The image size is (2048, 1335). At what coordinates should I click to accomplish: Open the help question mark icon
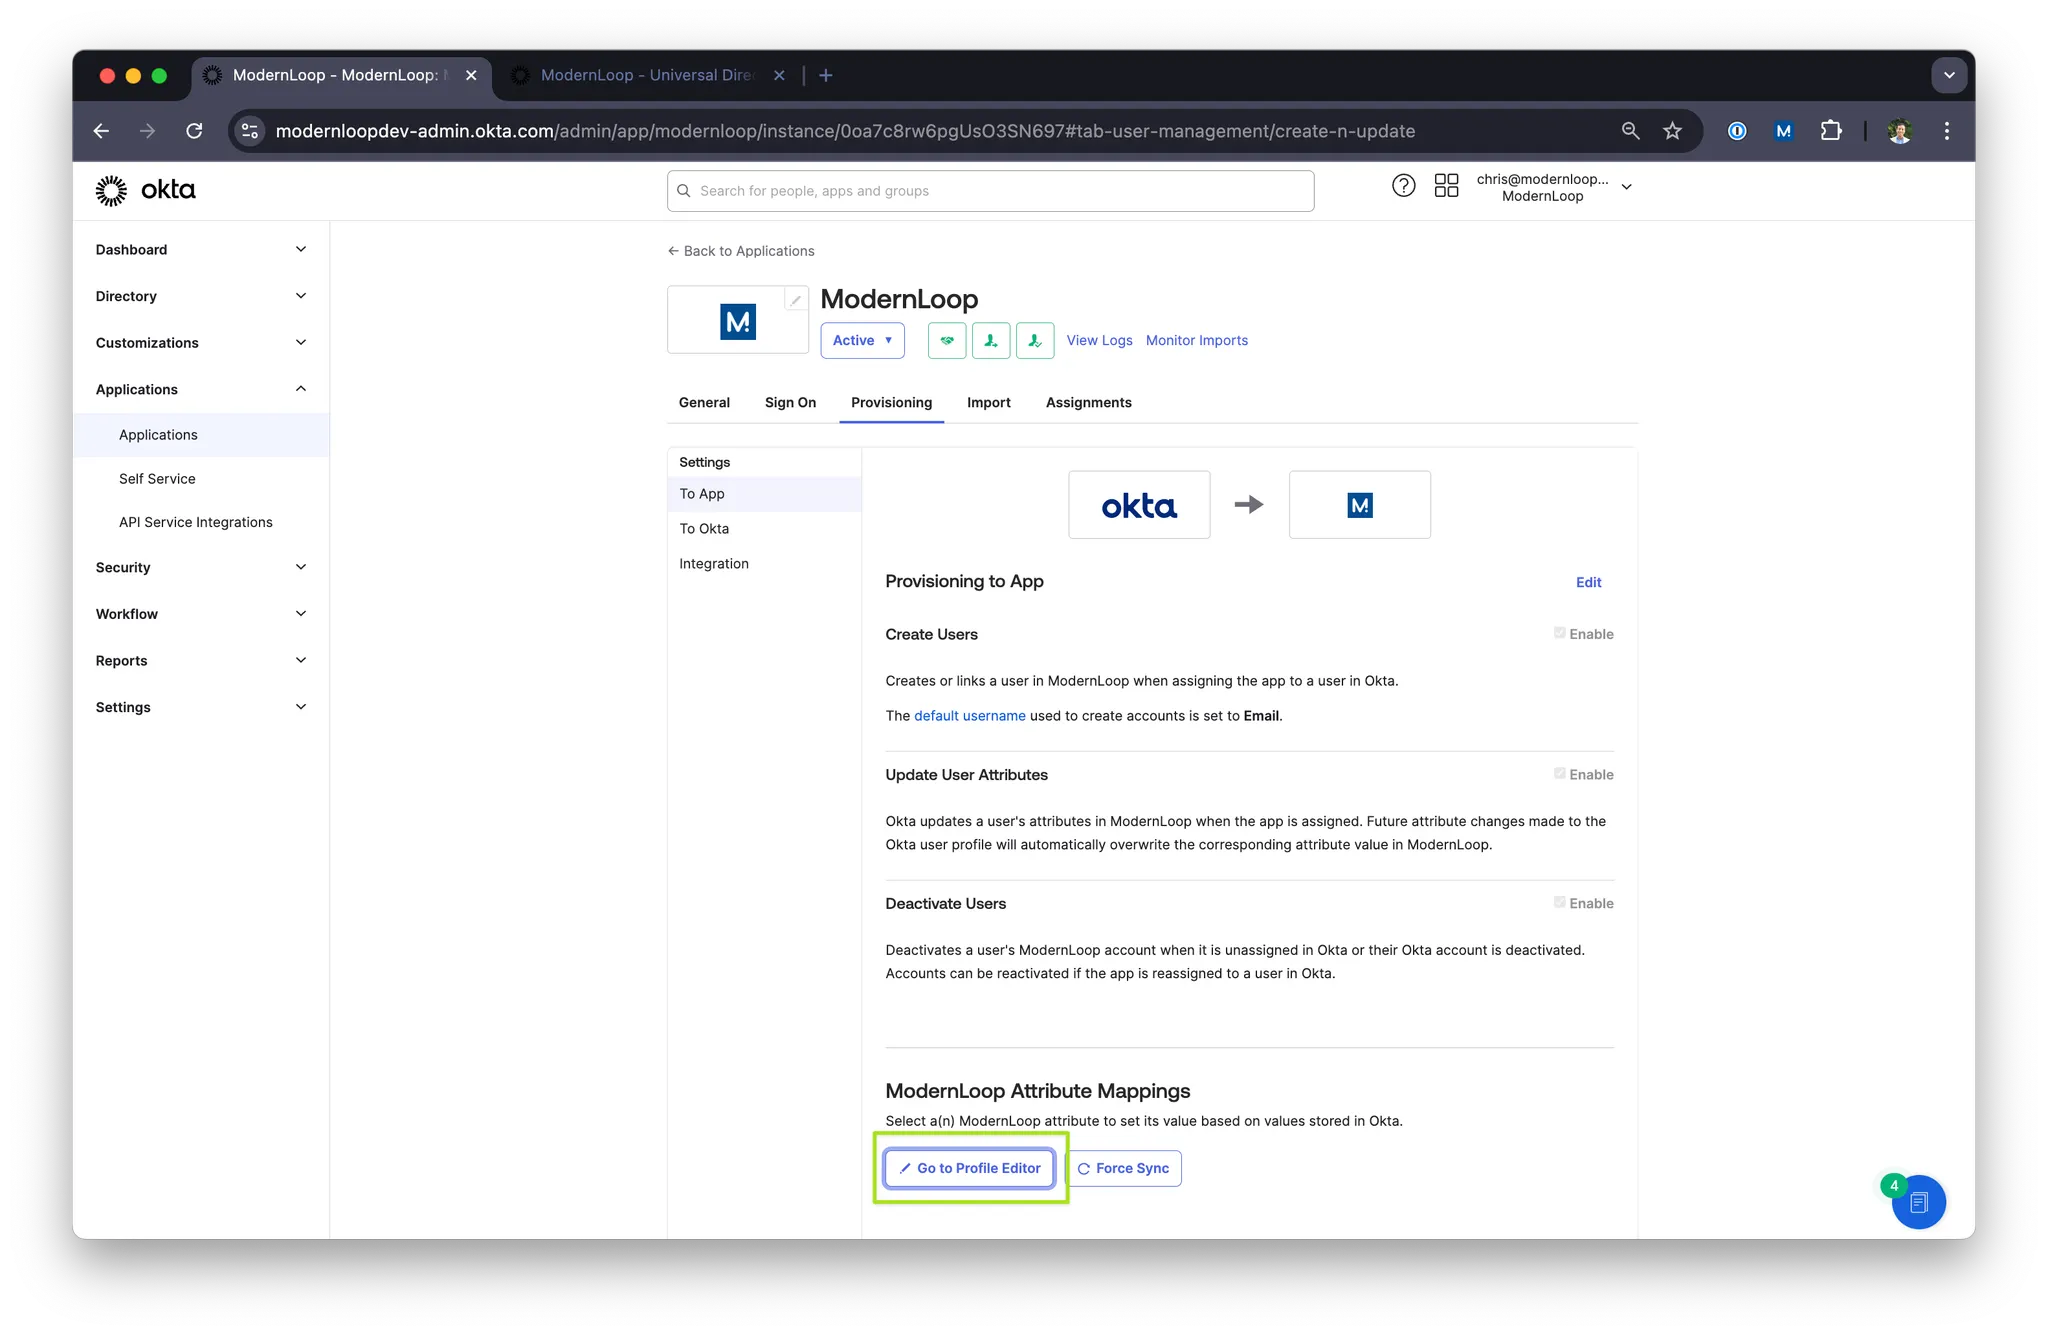(1403, 186)
